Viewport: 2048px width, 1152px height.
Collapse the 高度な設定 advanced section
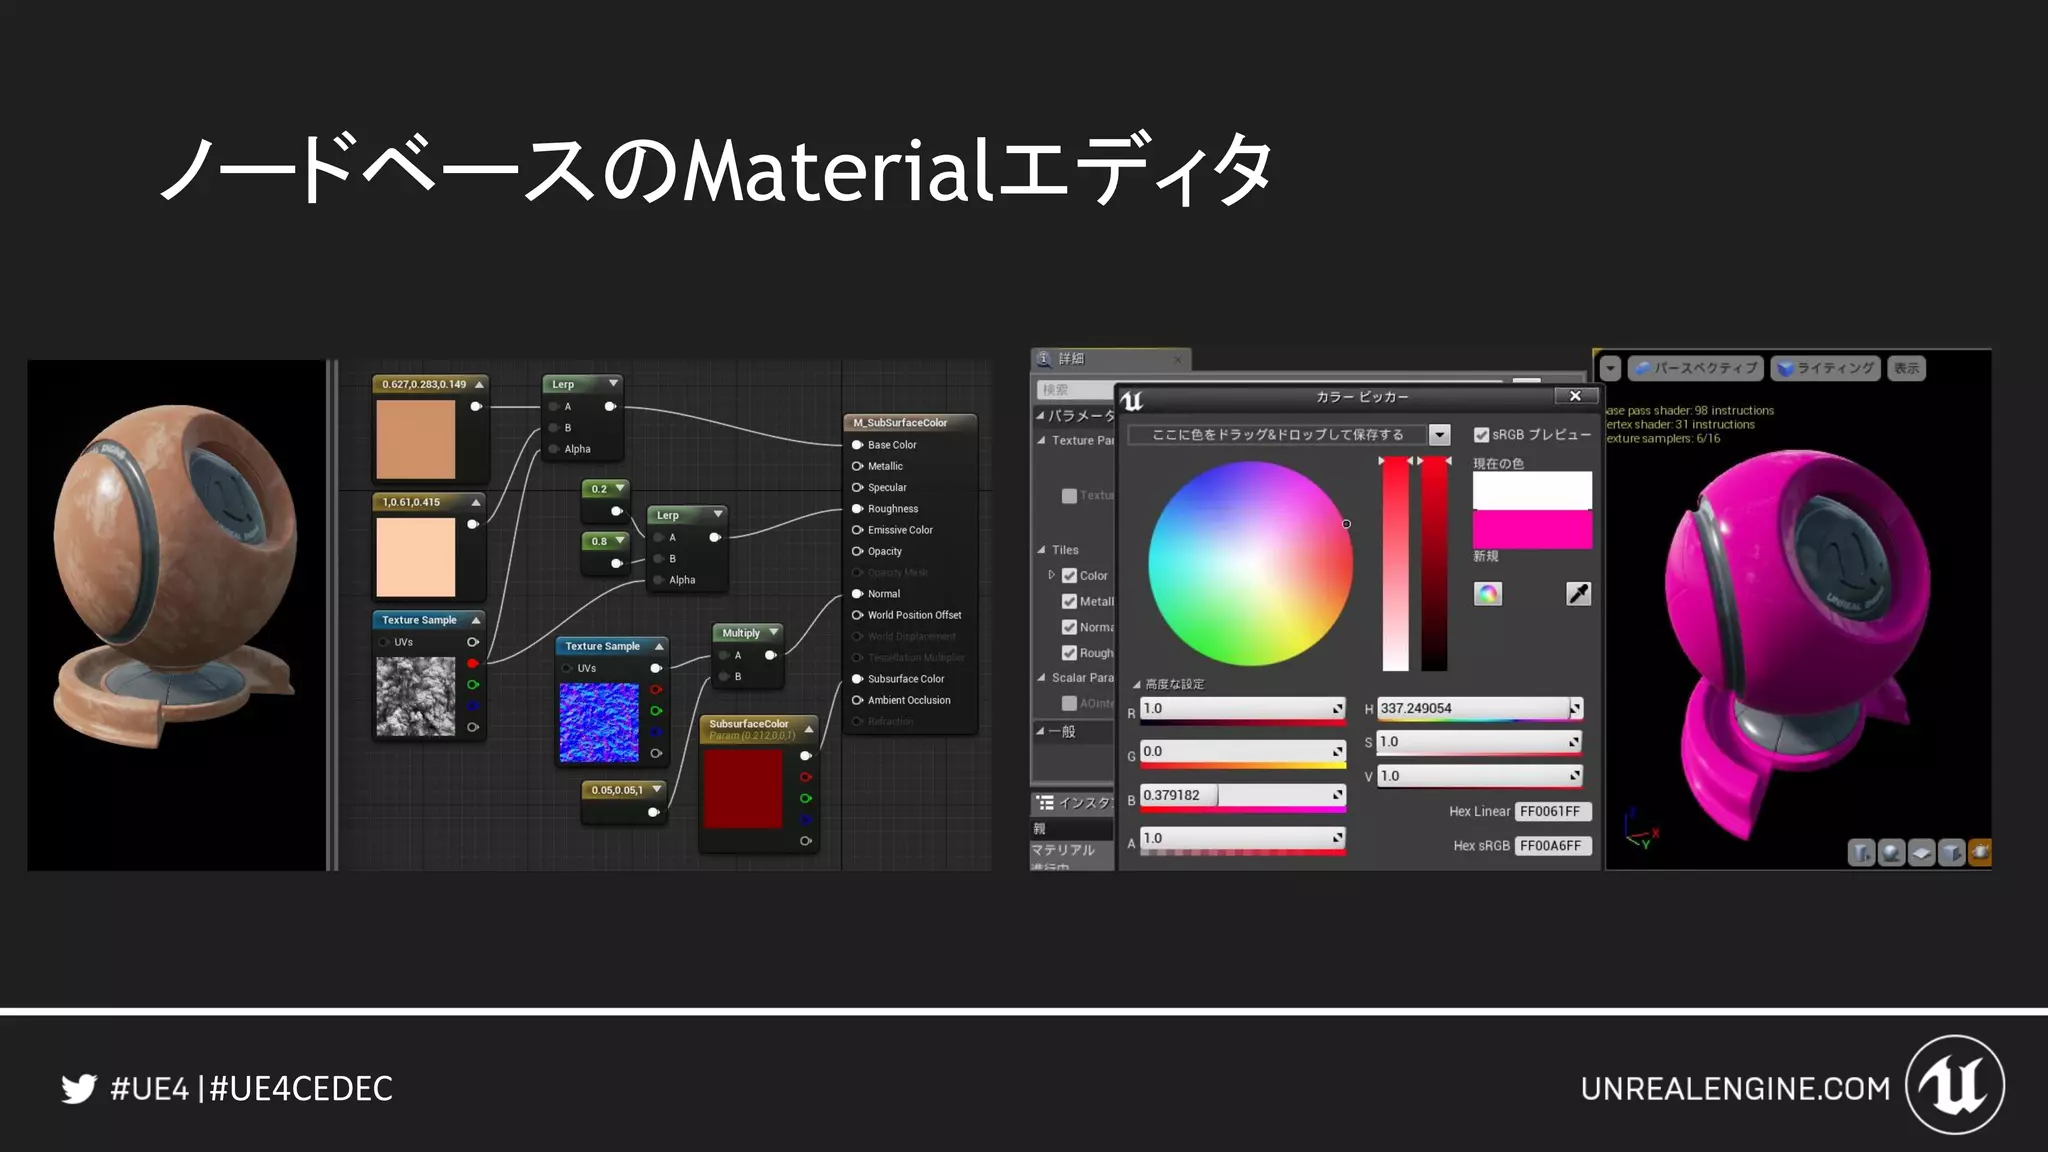(1137, 685)
